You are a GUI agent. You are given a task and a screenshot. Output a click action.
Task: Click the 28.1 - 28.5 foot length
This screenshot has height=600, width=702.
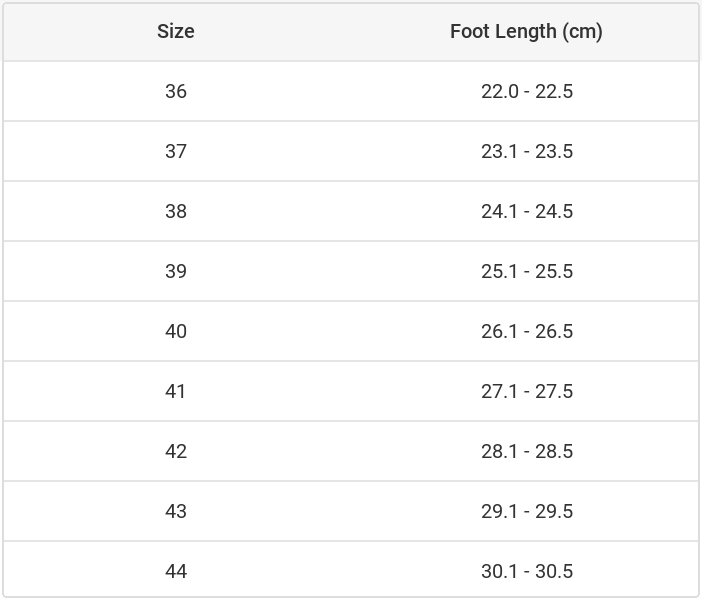pos(526,451)
